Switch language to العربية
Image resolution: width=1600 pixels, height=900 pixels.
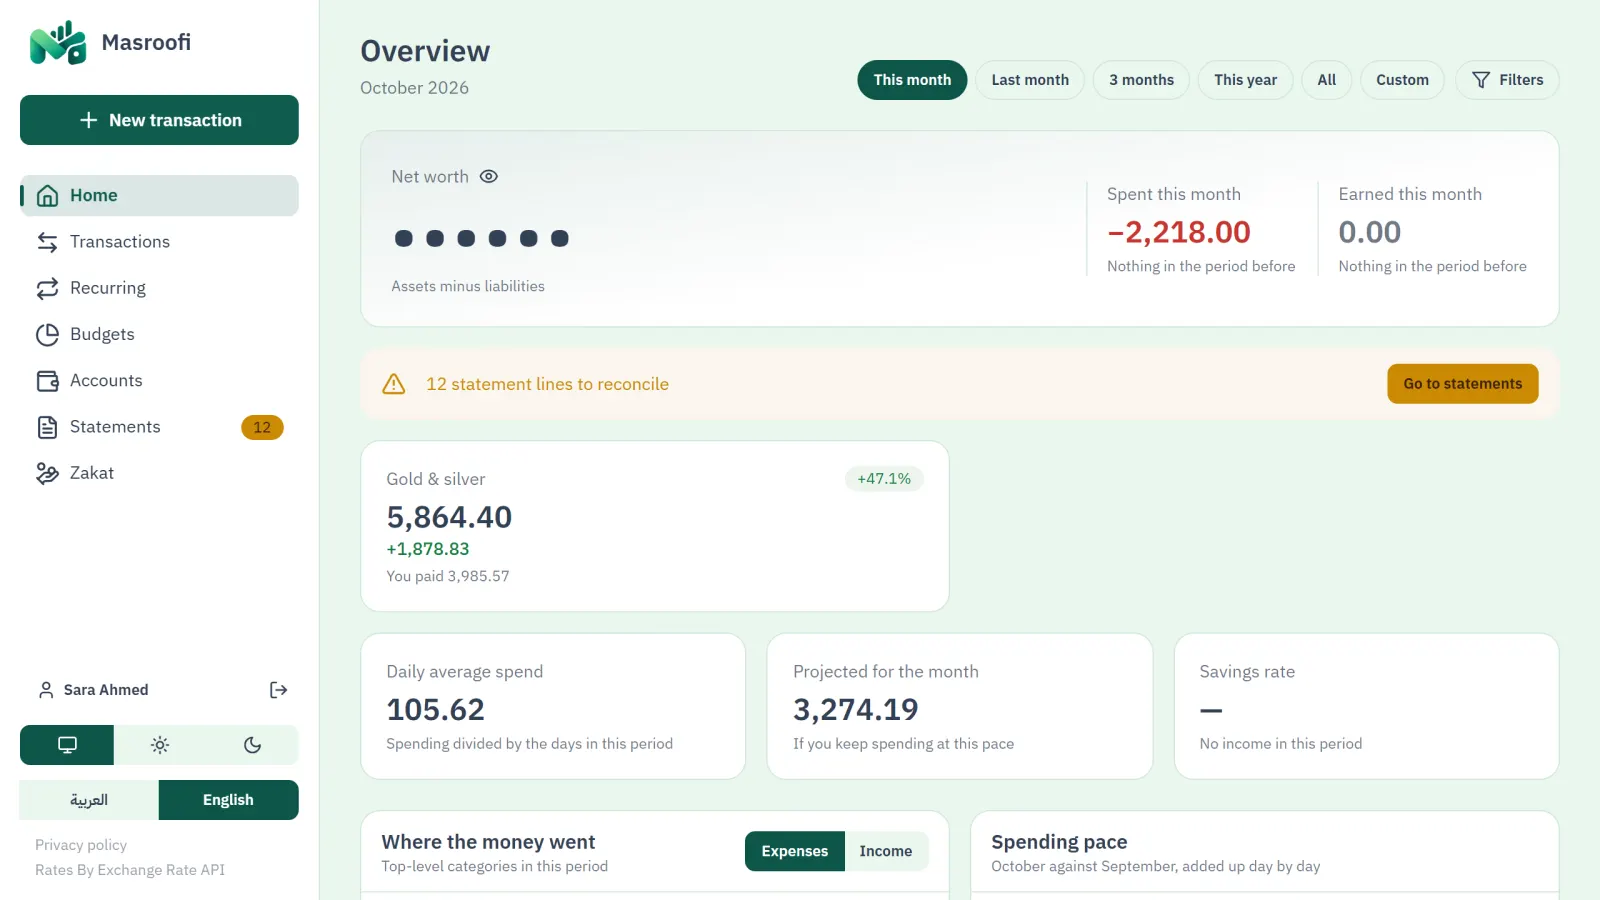[89, 800]
